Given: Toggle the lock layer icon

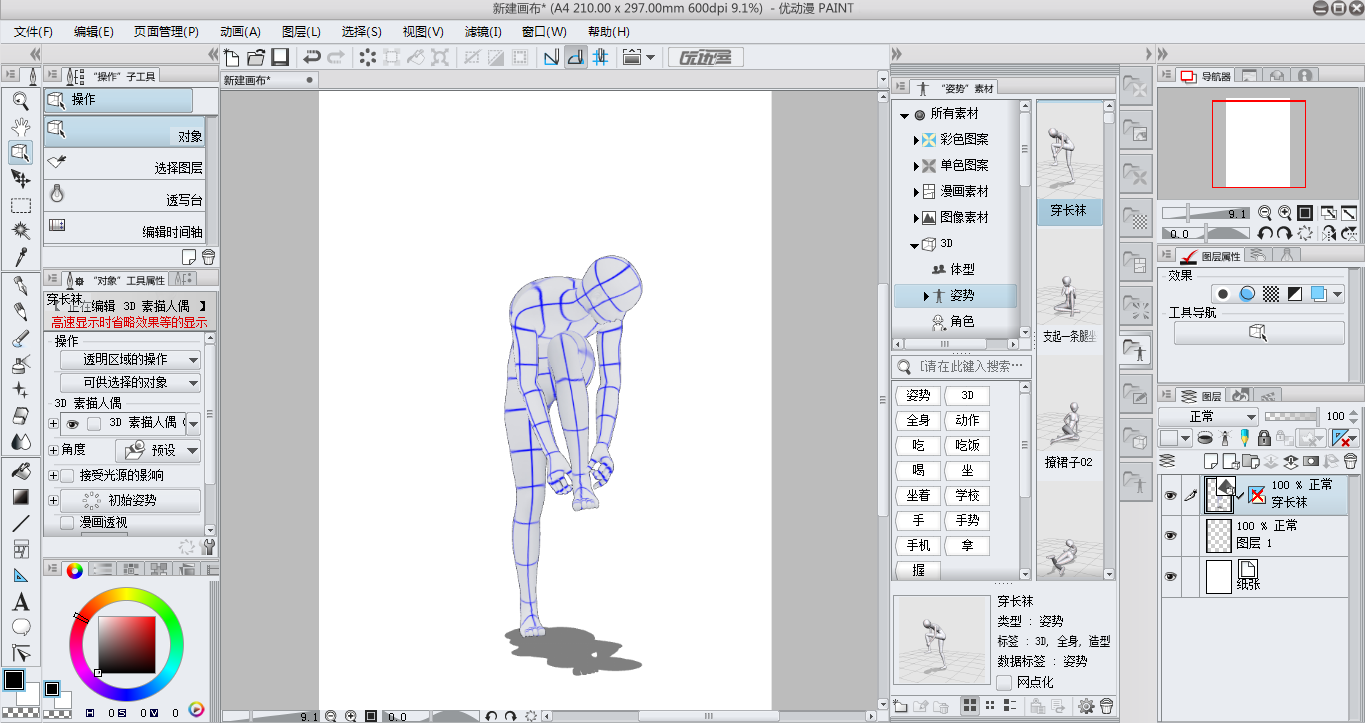Looking at the screenshot, I should (1264, 438).
